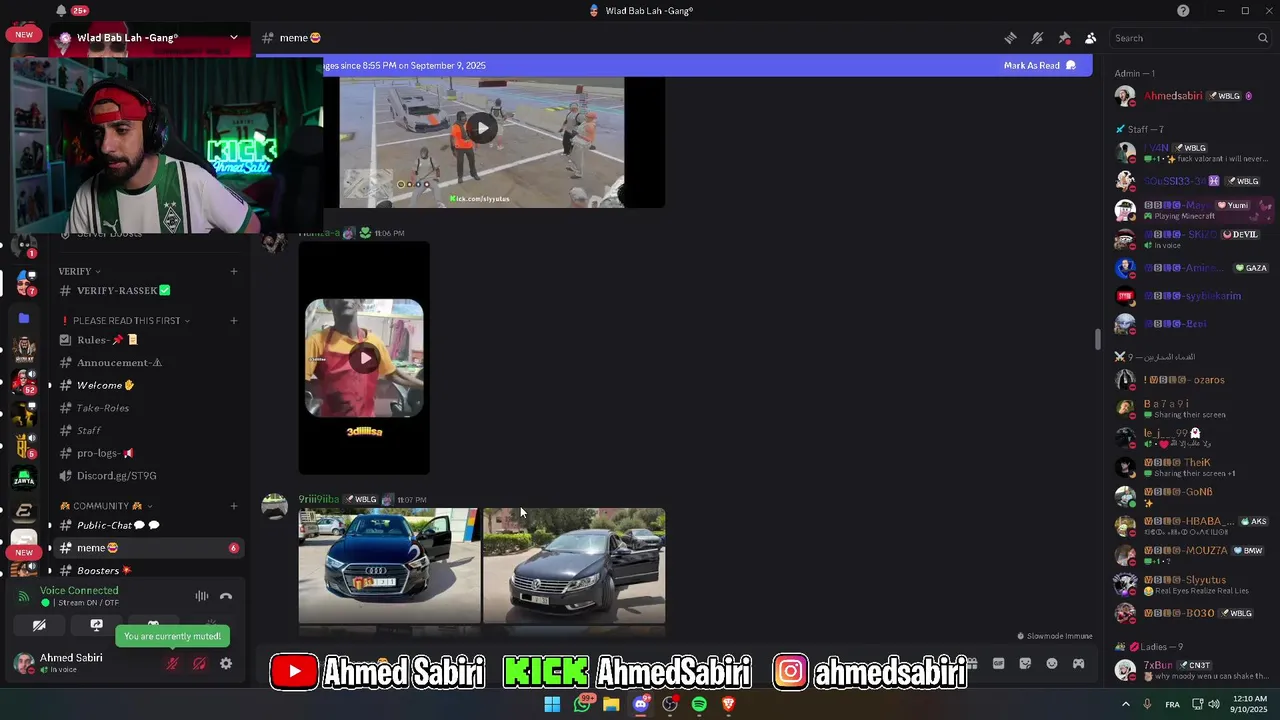Add channel to PLEASE READ THIS FIRST

[234, 320]
